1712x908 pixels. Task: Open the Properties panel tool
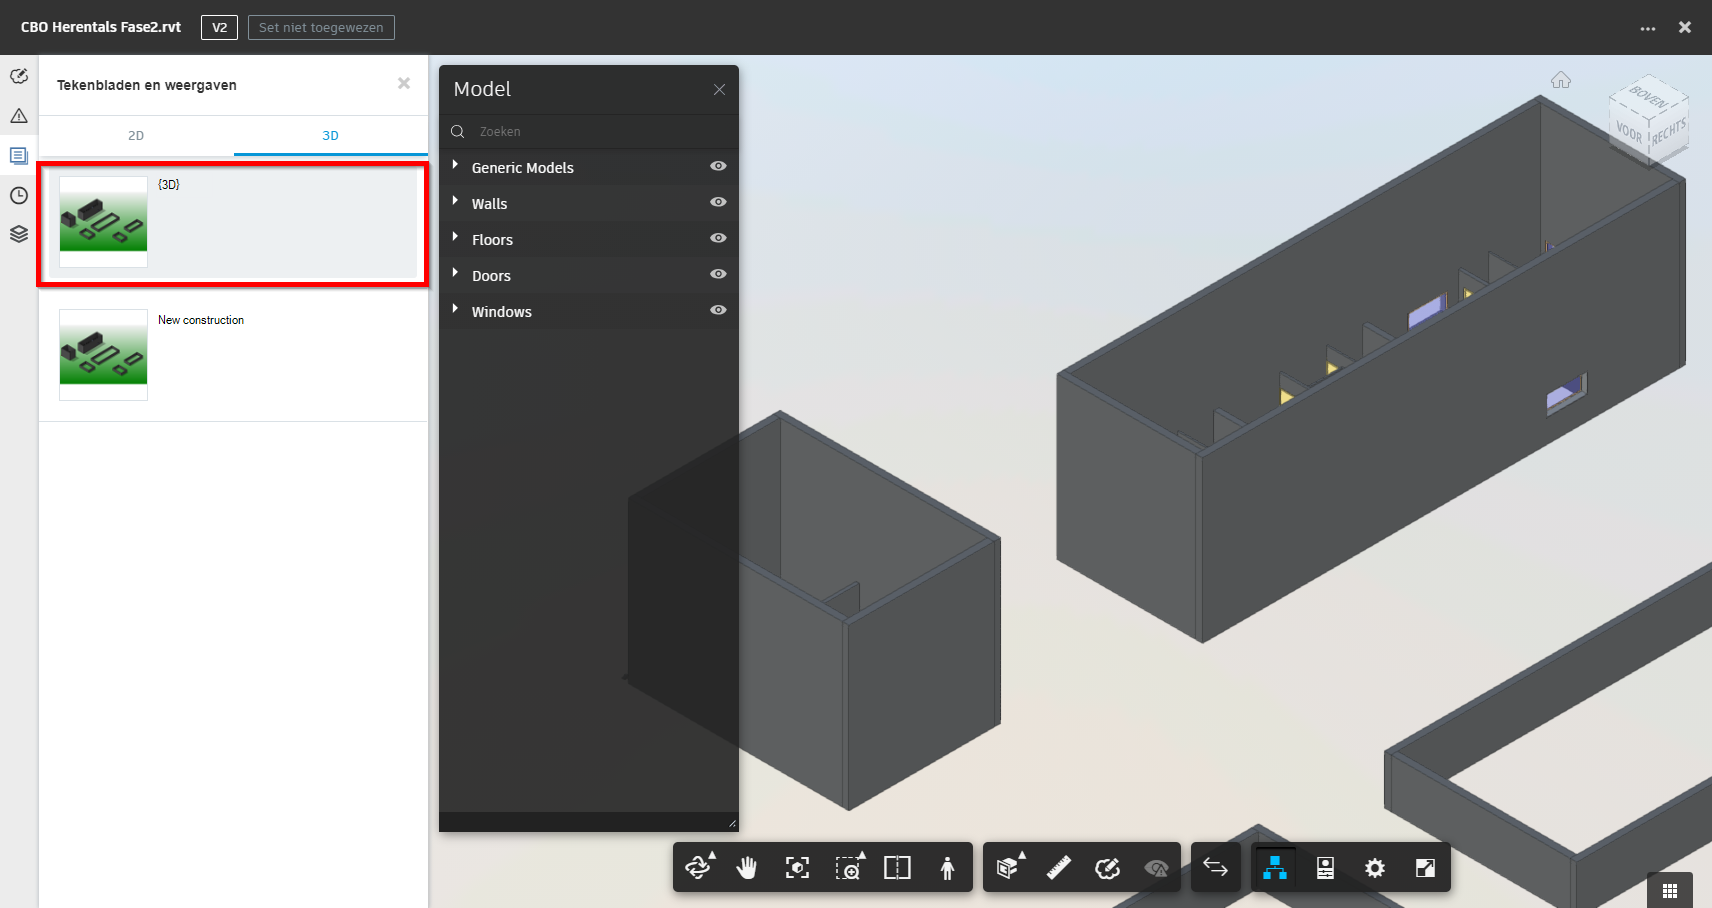pos(1325,868)
